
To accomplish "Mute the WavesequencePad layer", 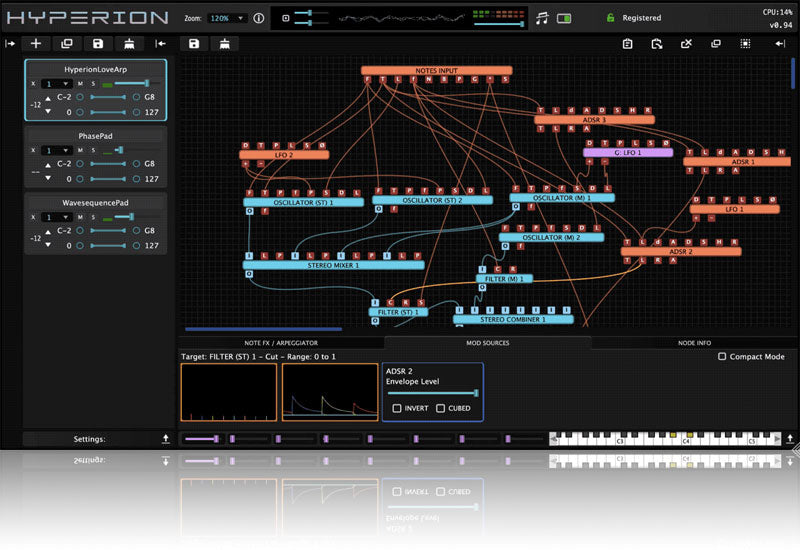I will tap(80, 217).
